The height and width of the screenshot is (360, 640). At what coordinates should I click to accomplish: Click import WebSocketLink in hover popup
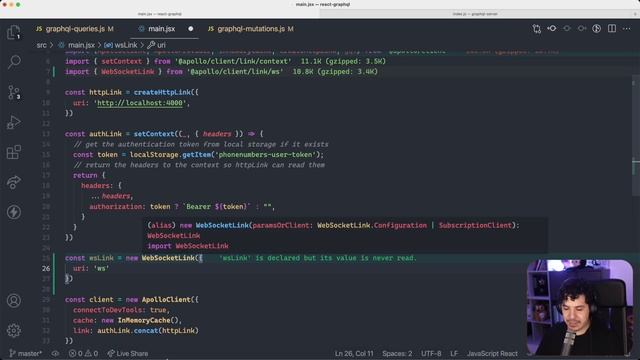click(188, 246)
